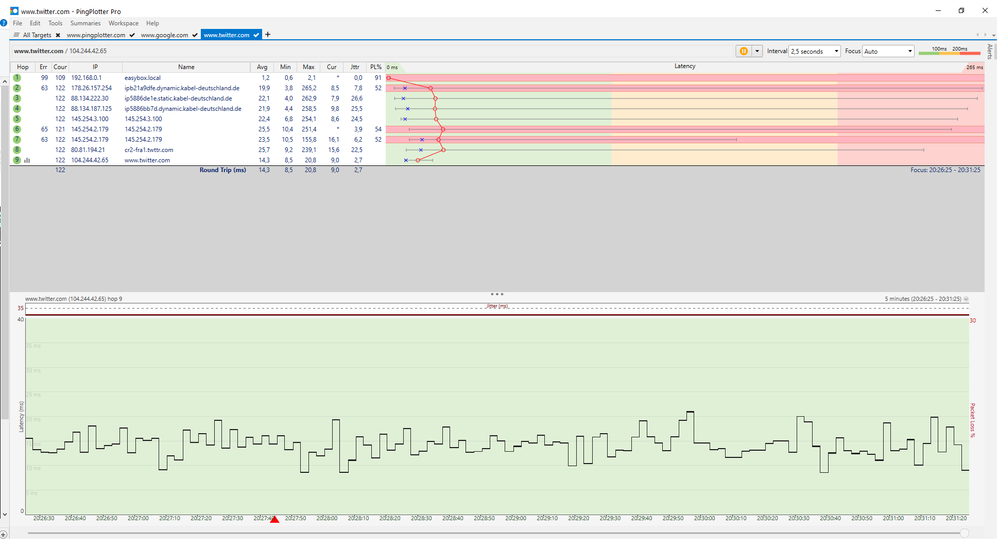This screenshot has width=998, height=544.
Task: Click the scroll-down arrow on the left edge scrollbar
Action: click(4, 514)
